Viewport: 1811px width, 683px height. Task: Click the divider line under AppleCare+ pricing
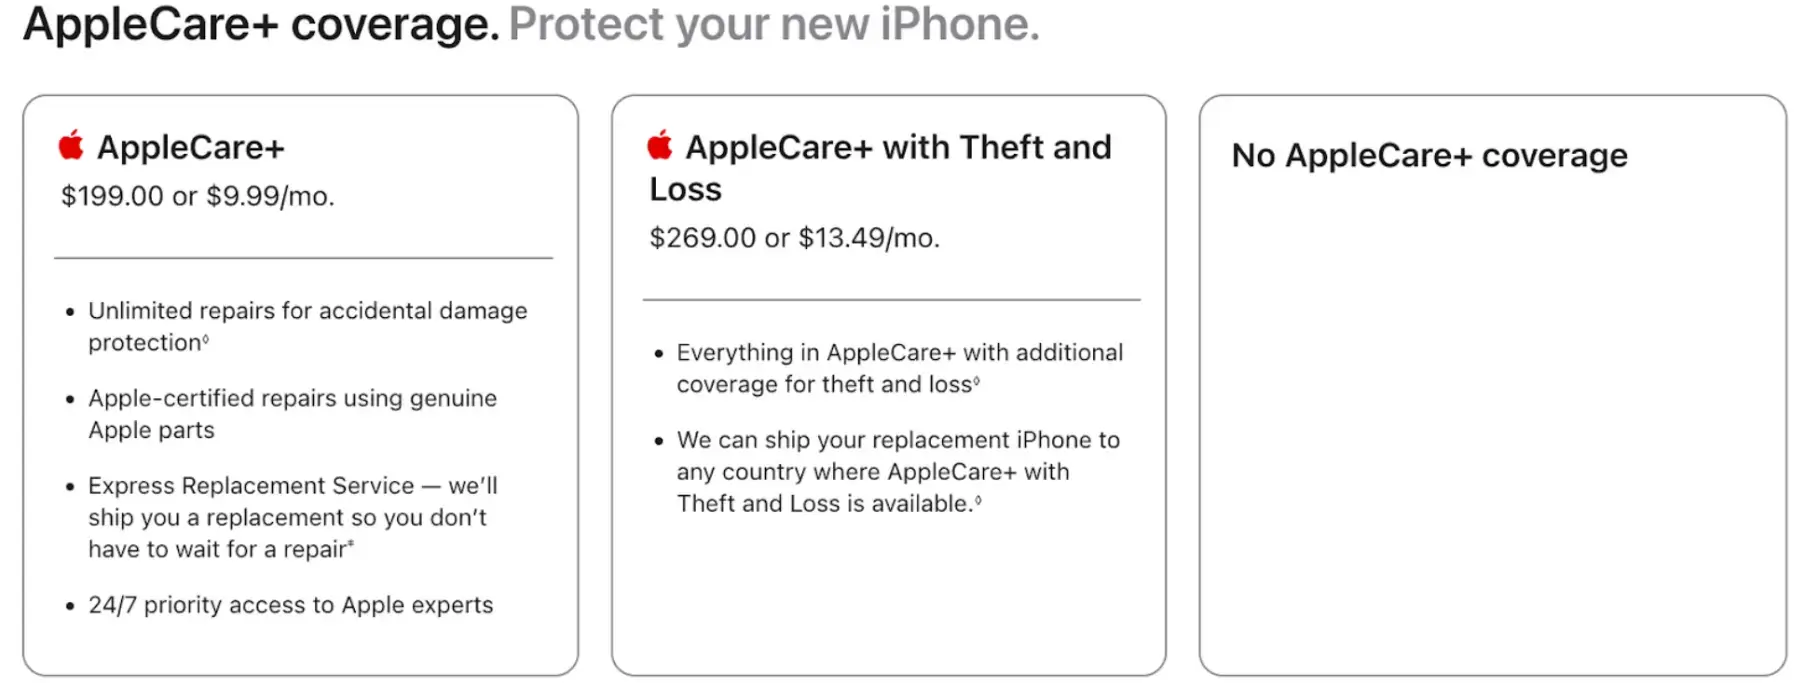point(302,258)
